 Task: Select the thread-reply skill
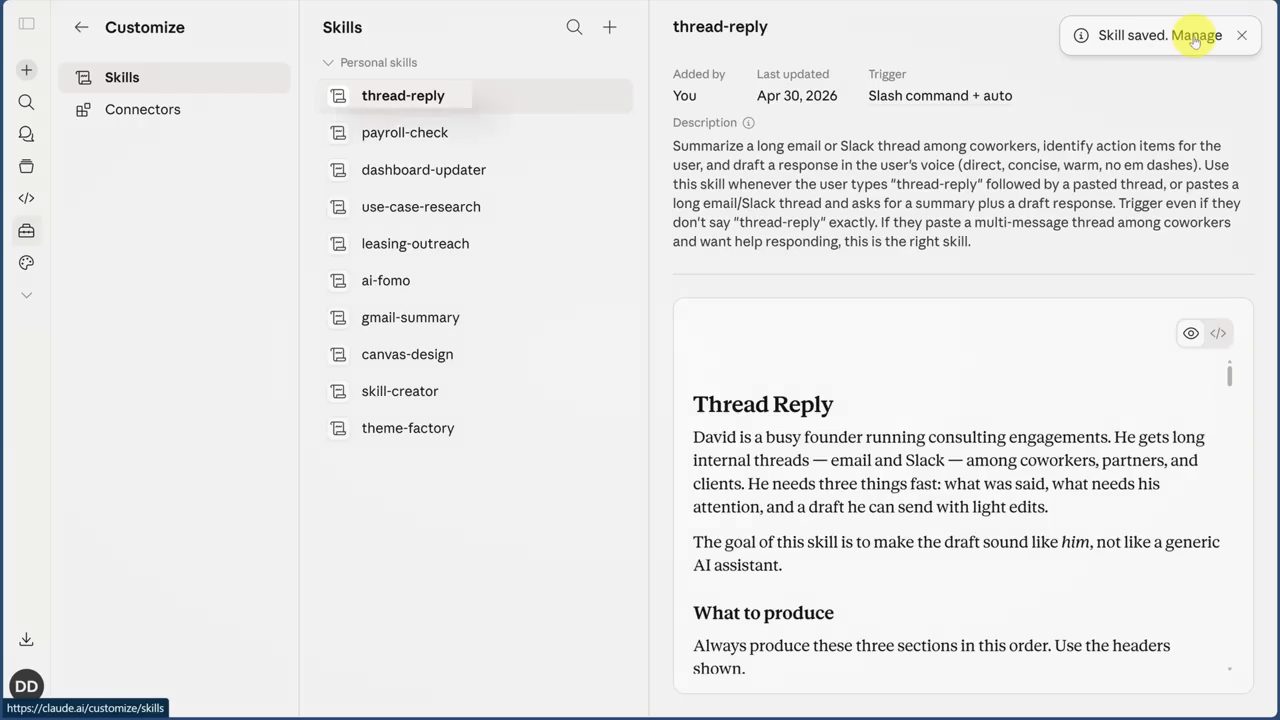[x=477, y=96]
